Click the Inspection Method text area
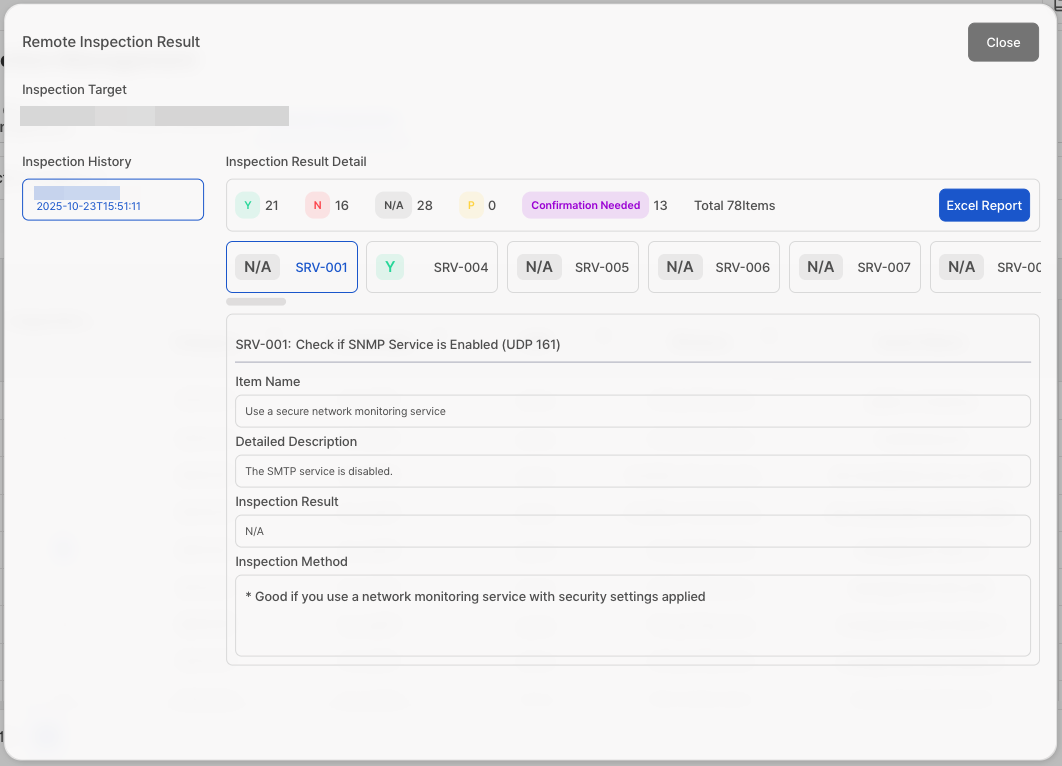 tap(632, 615)
